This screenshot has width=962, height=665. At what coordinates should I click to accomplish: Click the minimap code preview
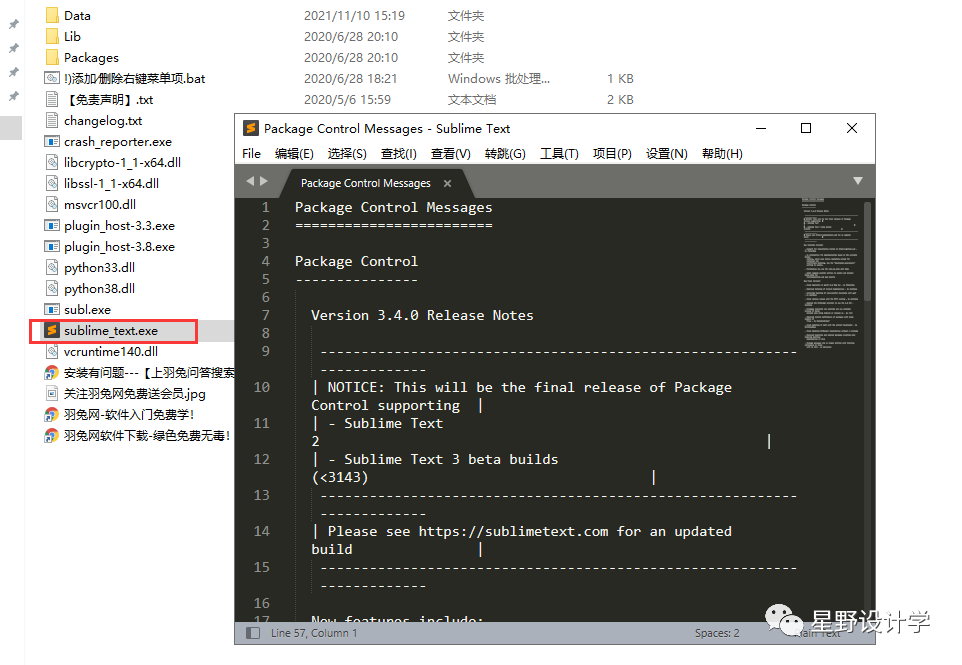click(830, 273)
